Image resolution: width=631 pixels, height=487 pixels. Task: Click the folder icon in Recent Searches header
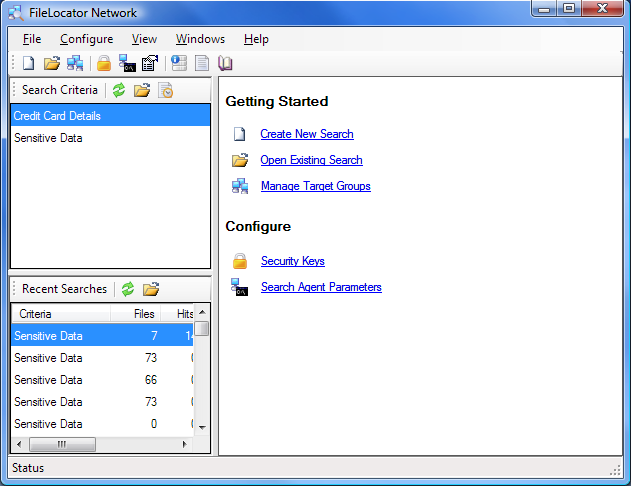[x=151, y=289]
